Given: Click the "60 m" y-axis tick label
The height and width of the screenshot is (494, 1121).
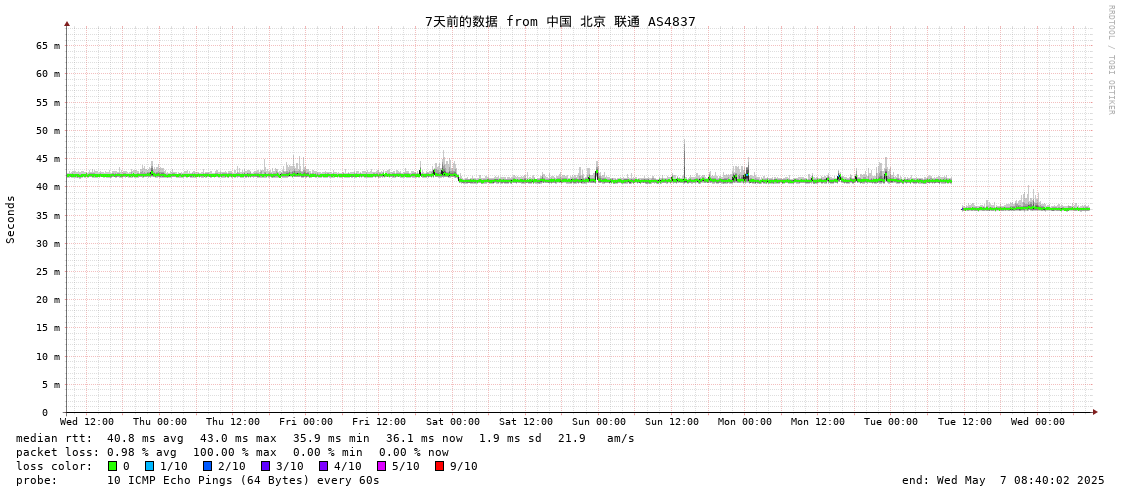Looking at the screenshot, I should coord(48,74).
